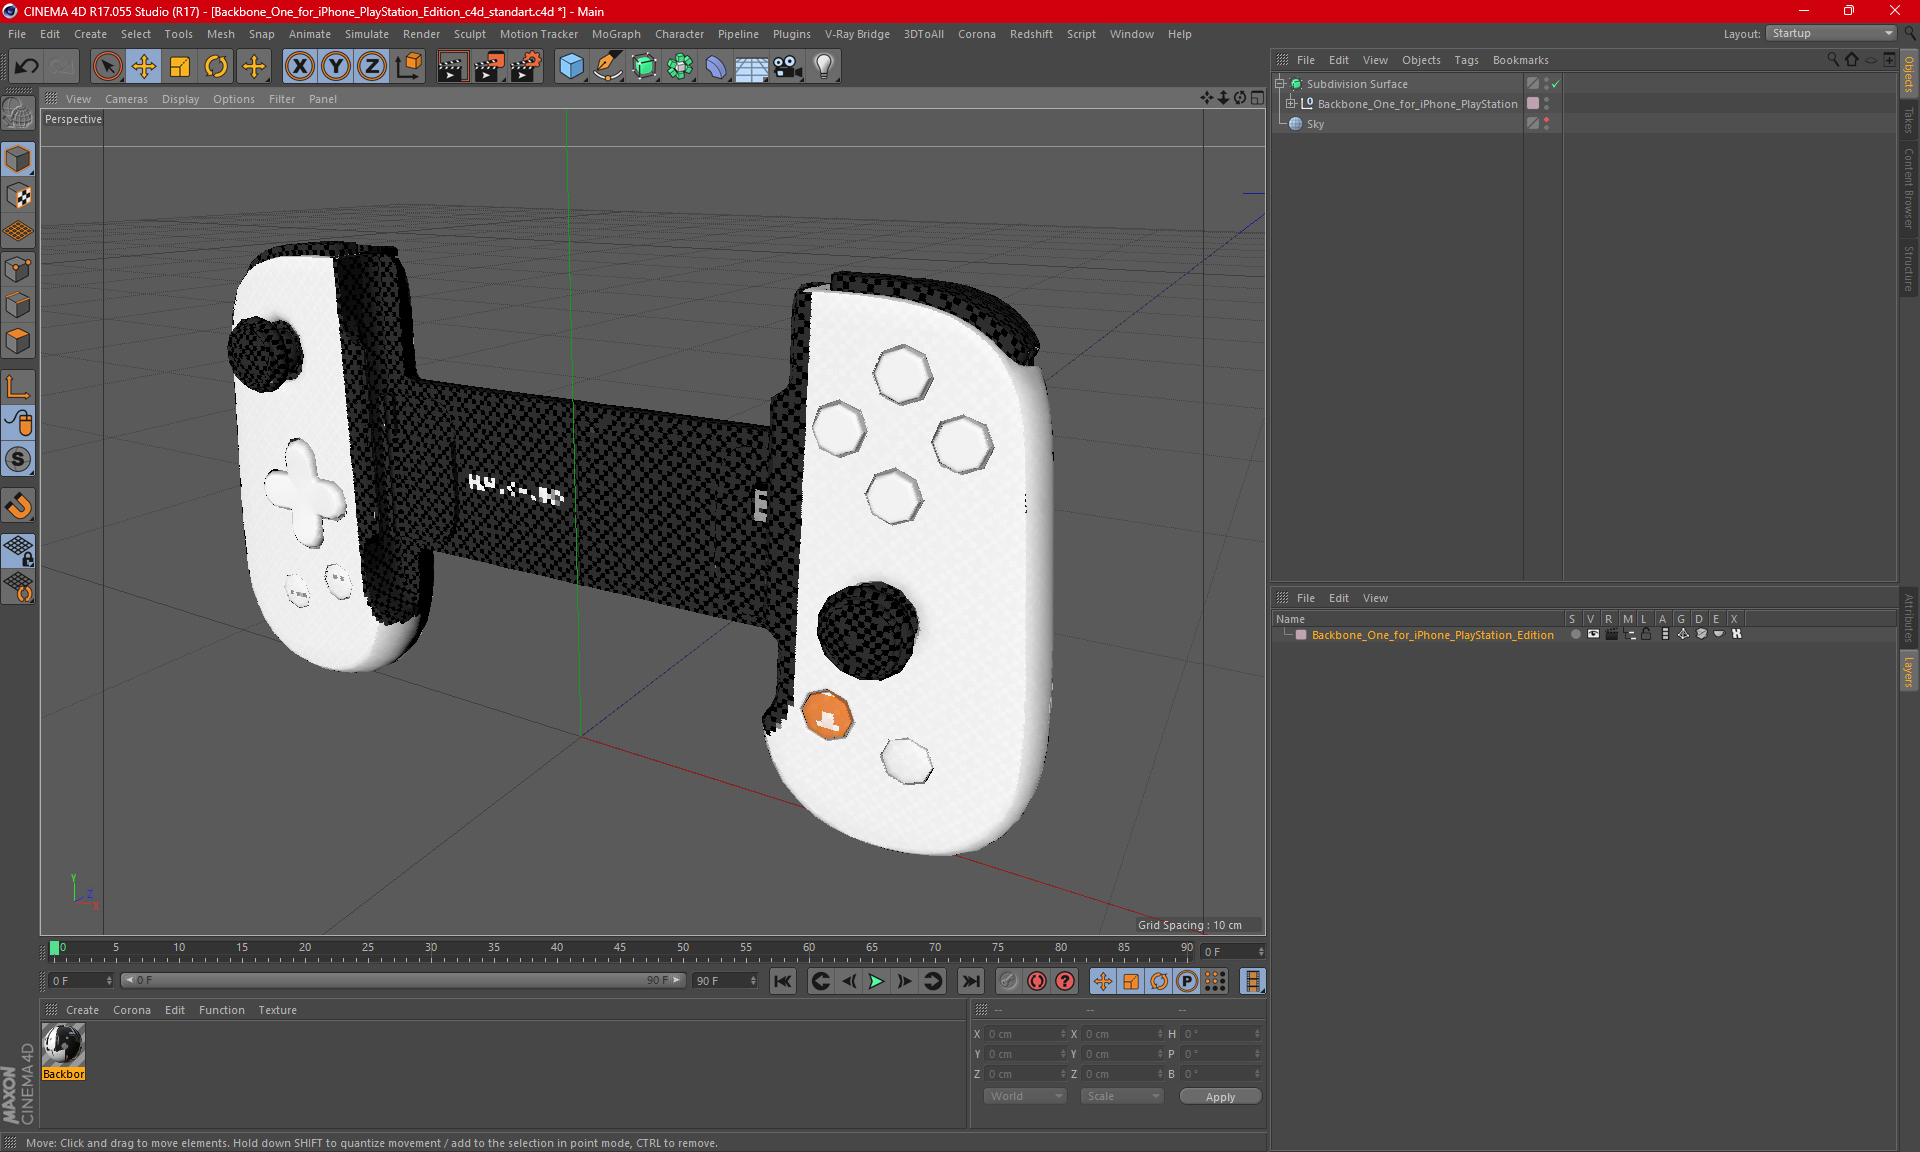Render the active view

point(452,67)
